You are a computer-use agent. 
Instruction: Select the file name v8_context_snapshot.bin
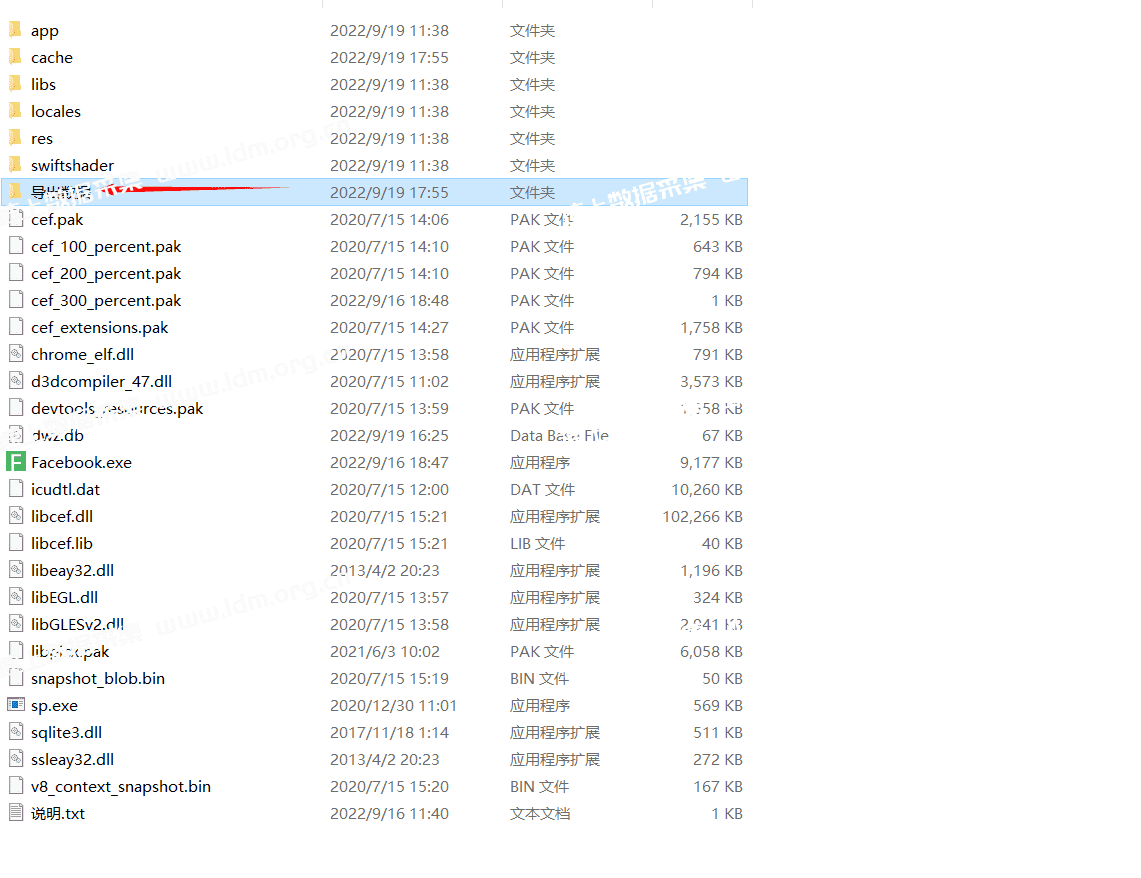pos(121,786)
